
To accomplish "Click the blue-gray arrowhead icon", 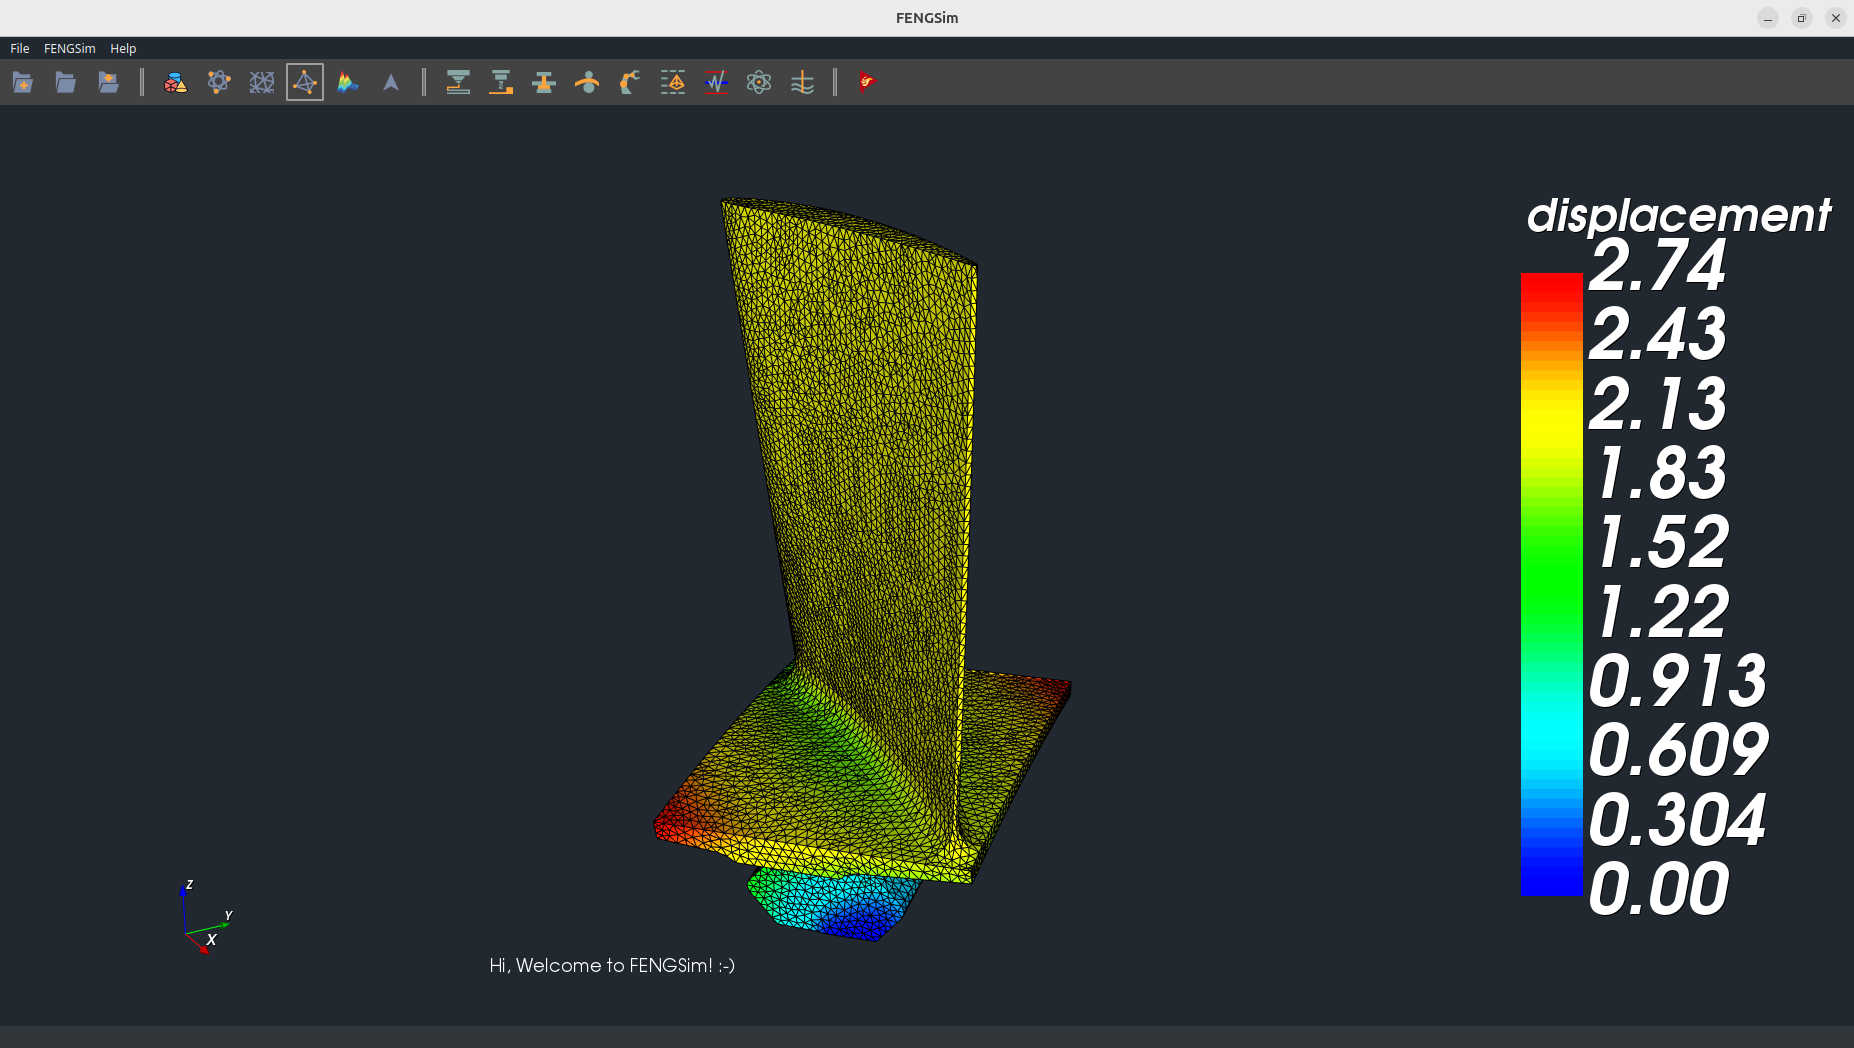I will 391,82.
